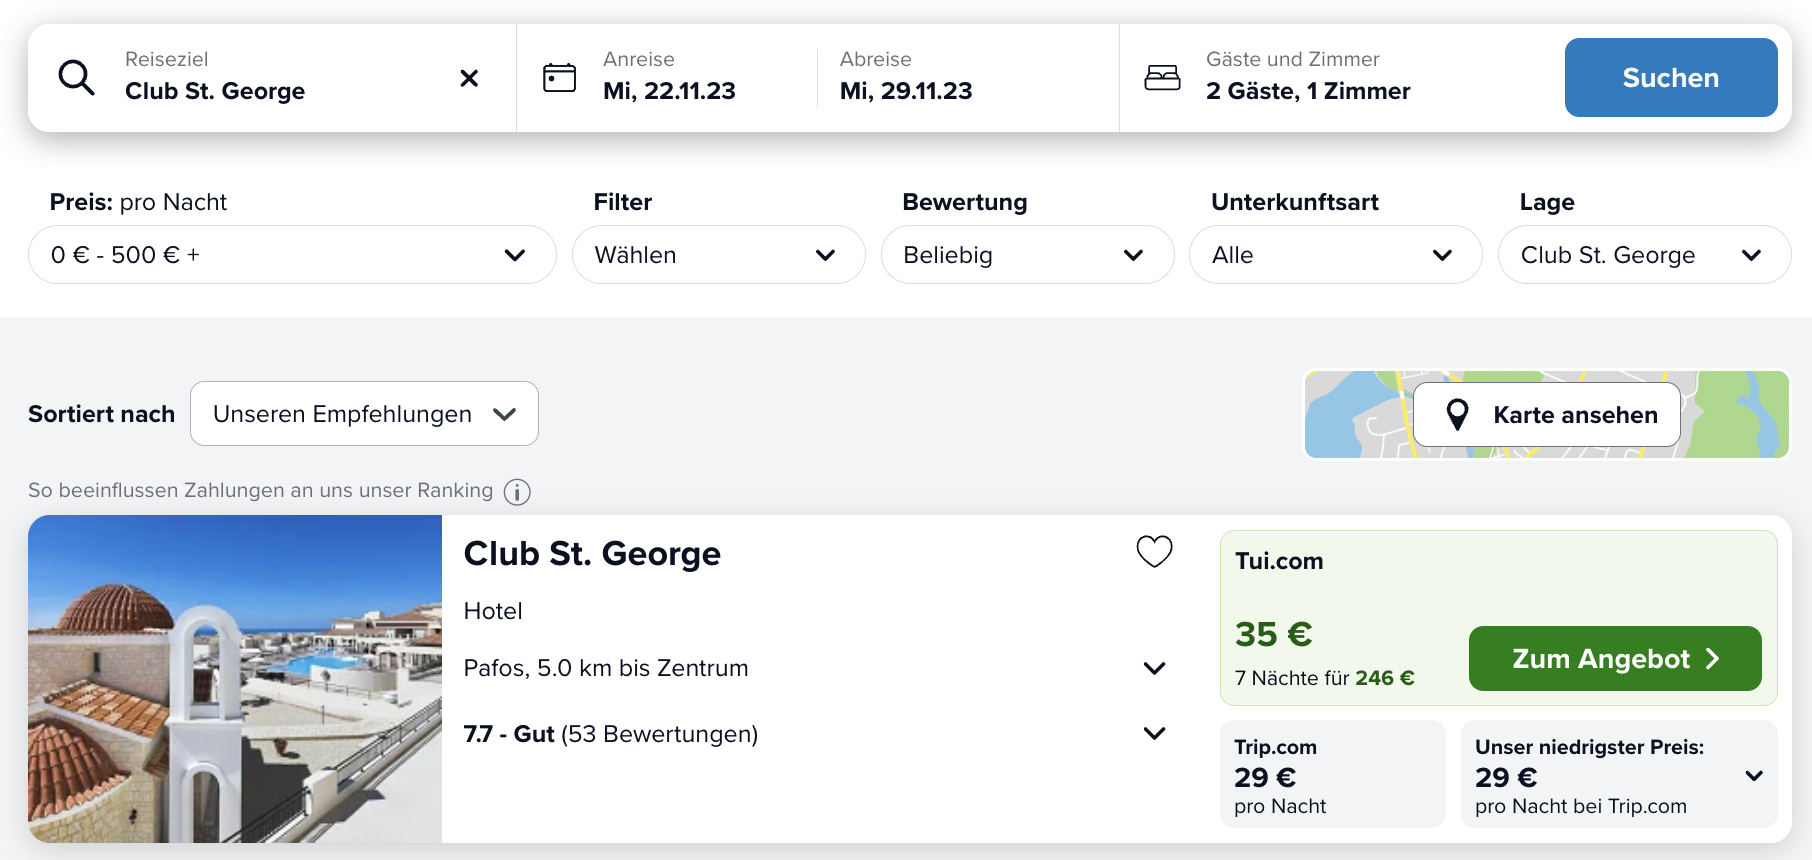Expand the lowest price options chevron
1812x860 pixels.
[x=1754, y=776]
